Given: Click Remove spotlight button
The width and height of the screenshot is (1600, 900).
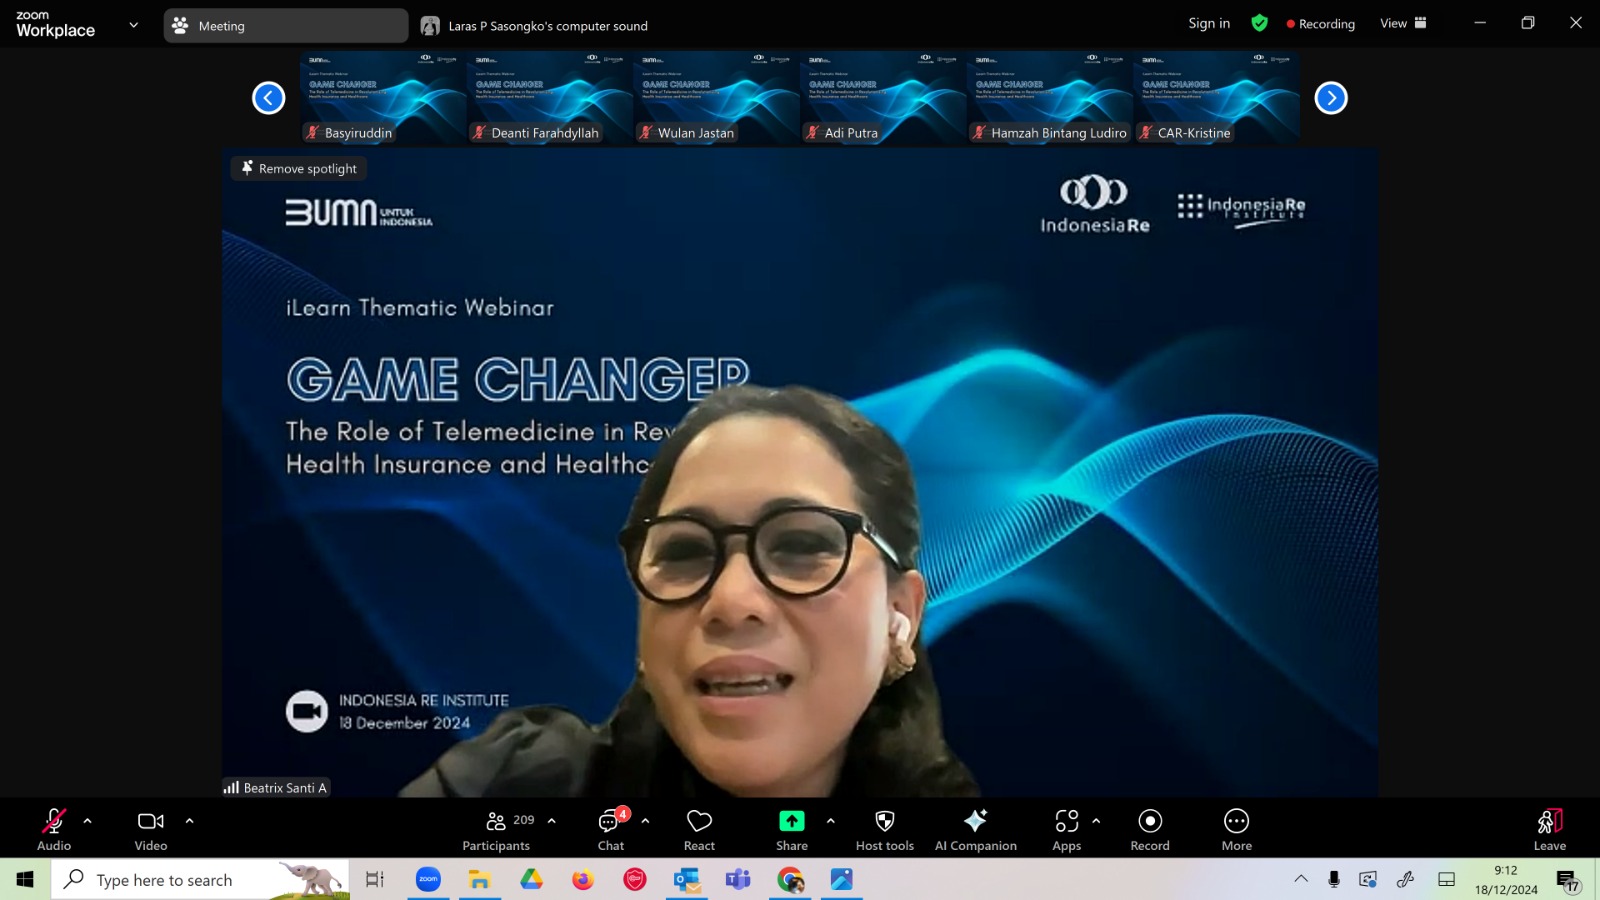Looking at the screenshot, I should tap(299, 168).
